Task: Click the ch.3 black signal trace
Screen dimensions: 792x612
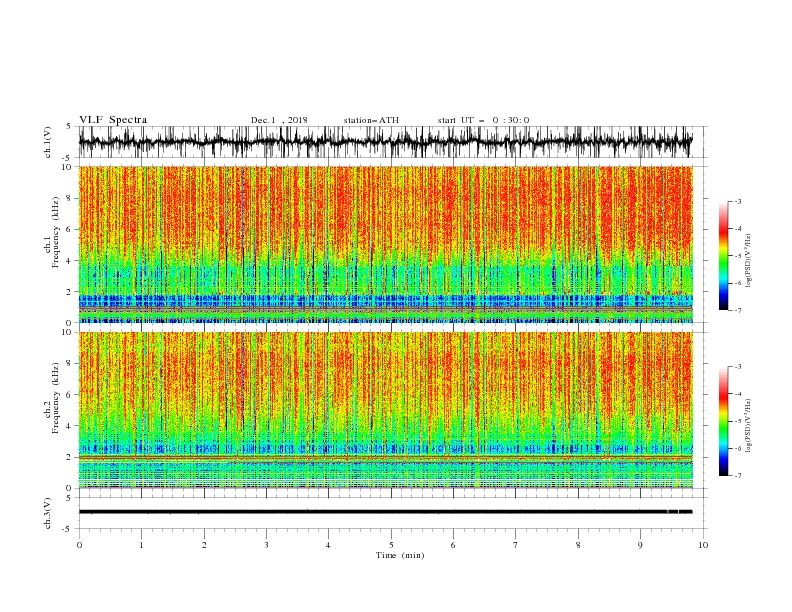Action: coord(385,512)
